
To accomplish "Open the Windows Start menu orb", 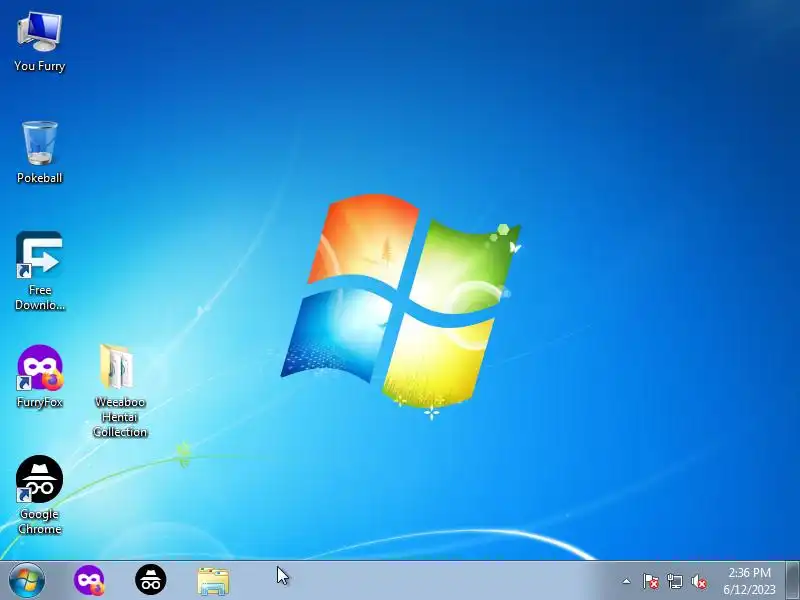I will 27,580.
